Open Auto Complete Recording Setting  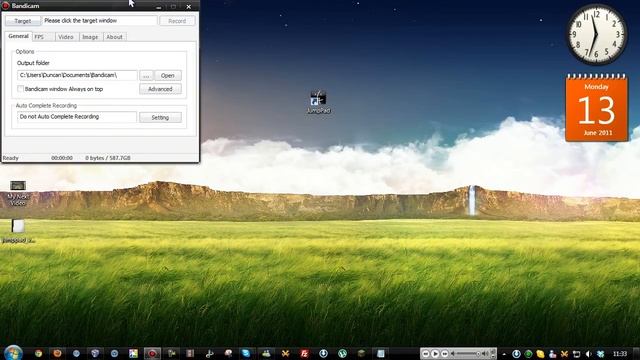pyautogui.click(x=160, y=118)
